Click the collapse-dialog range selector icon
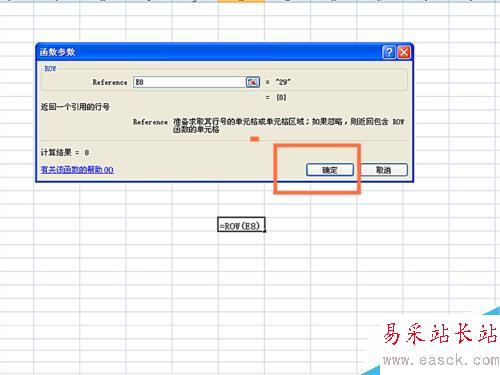The height and width of the screenshot is (375, 500). [253, 82]
